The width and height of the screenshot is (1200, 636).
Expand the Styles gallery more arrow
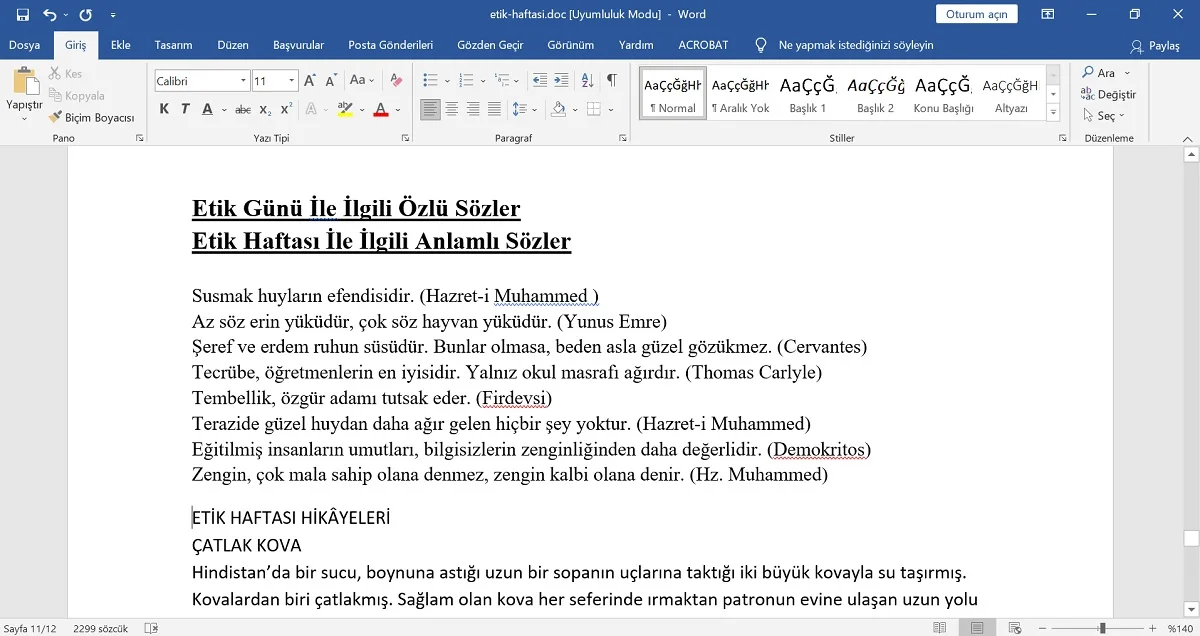click(x=1053, y=114)
